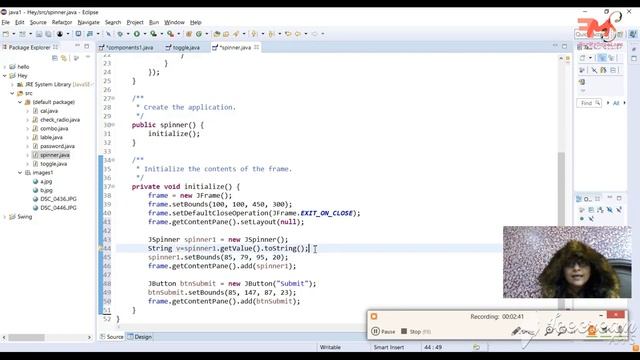Select a.jpg in images1 package
Image resolution: width=640 pixels, height=360 pixels.
pyautogui.click(x=46, y=182)
